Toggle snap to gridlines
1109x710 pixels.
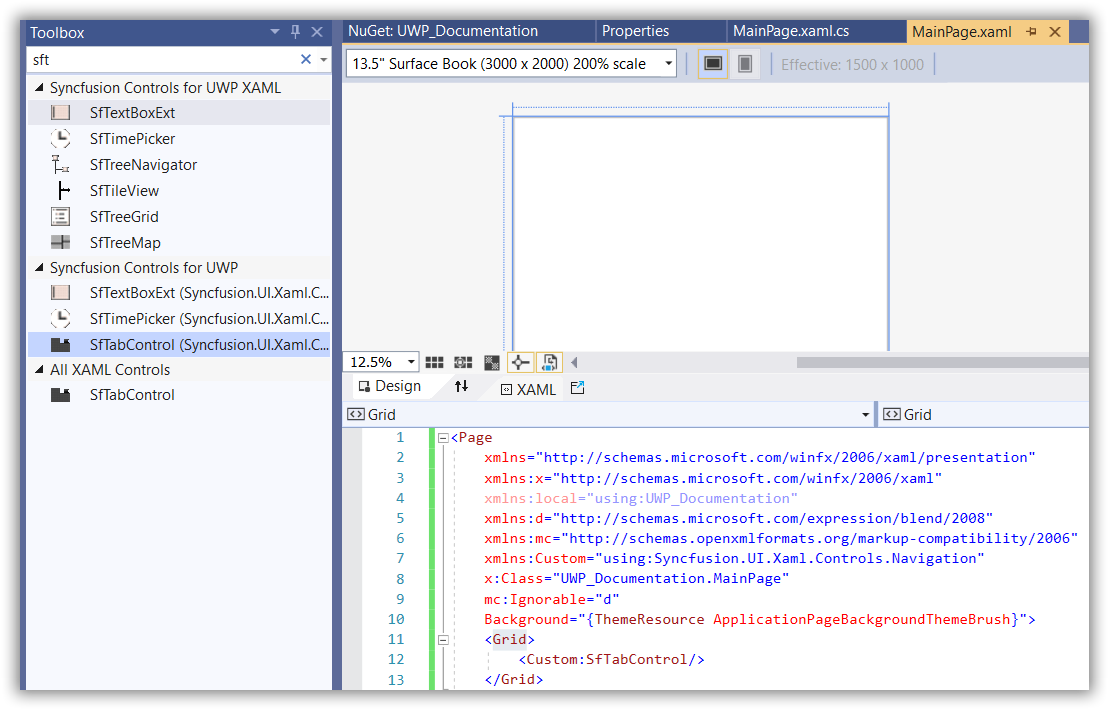tap(463, 362)
